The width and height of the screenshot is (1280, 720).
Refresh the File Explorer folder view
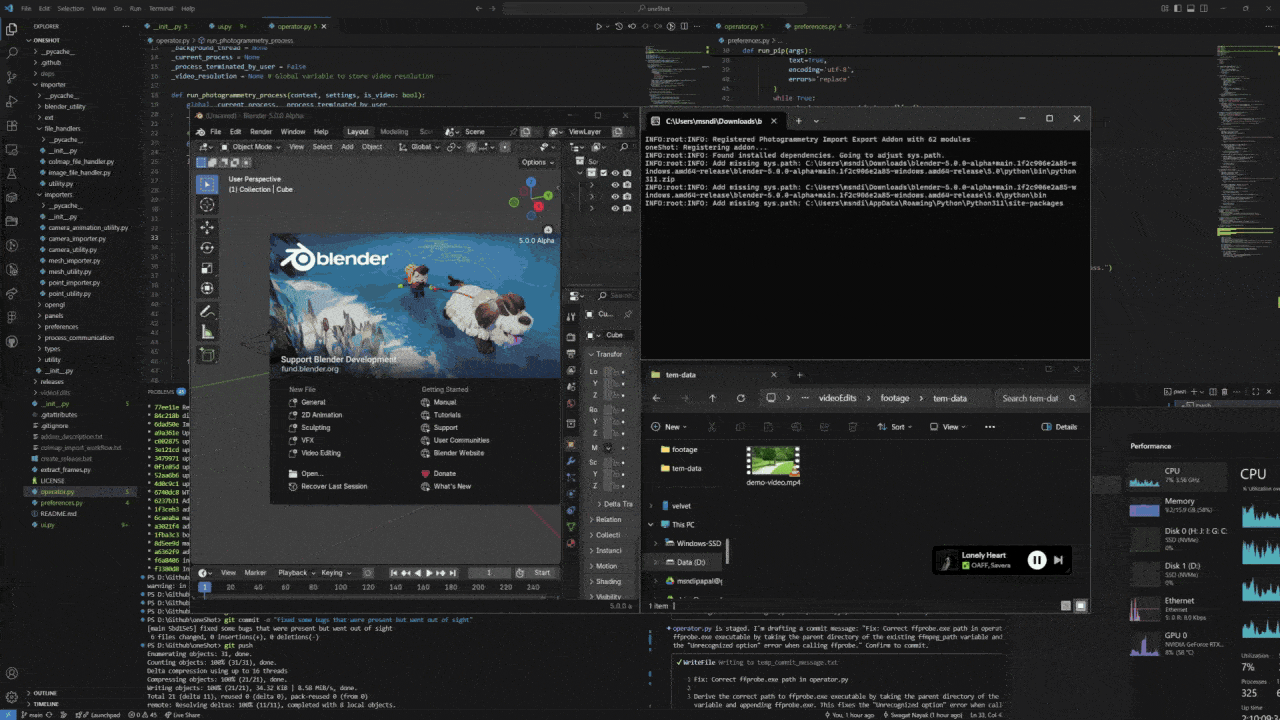click(740, 398)
